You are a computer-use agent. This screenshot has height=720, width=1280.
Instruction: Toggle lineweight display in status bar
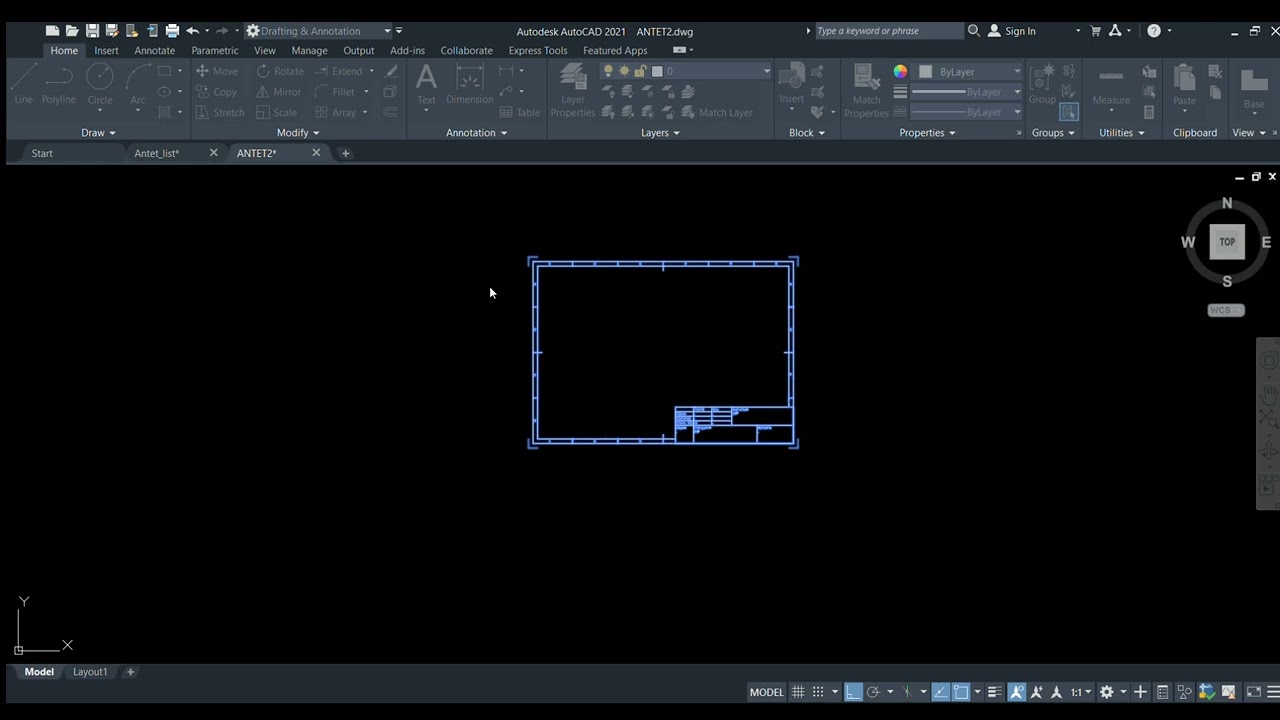pos(994,692)
